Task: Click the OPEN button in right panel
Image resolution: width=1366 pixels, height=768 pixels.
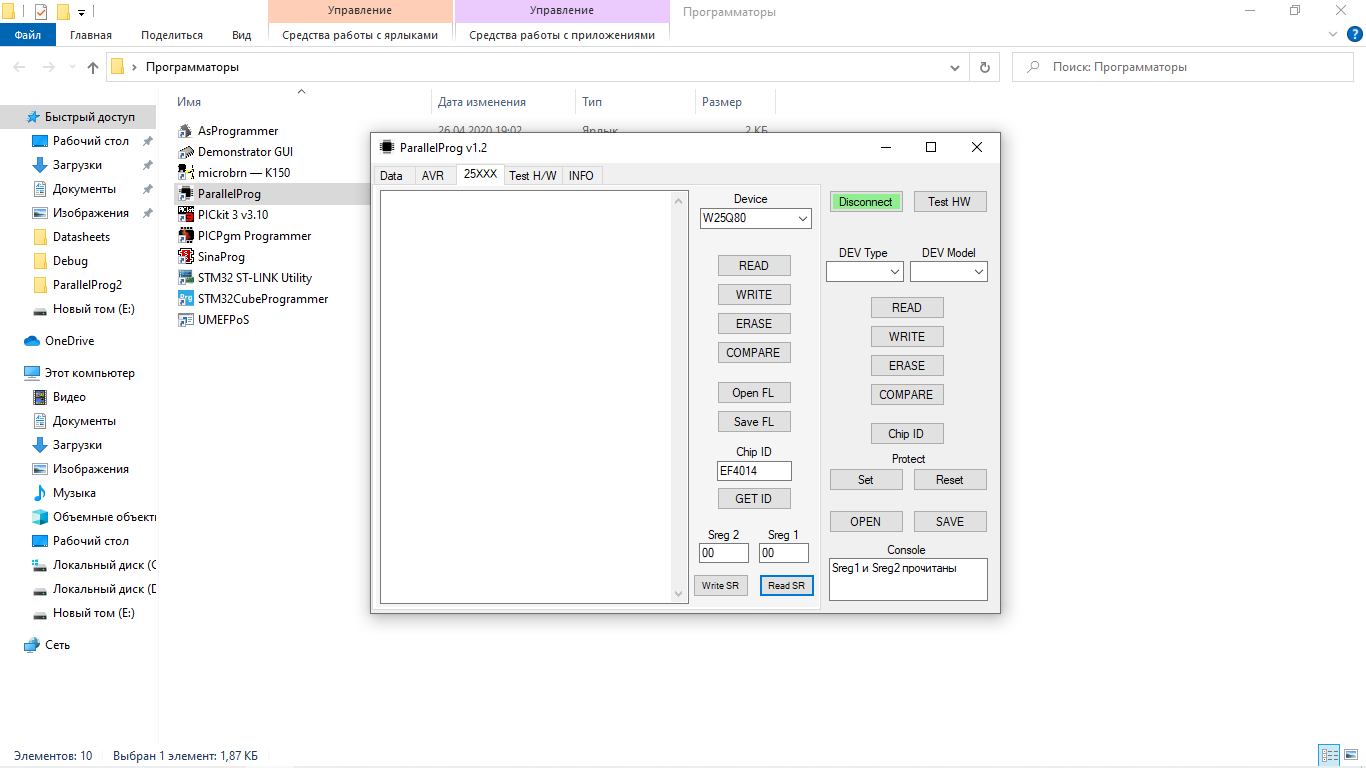Action: point(866,522)
